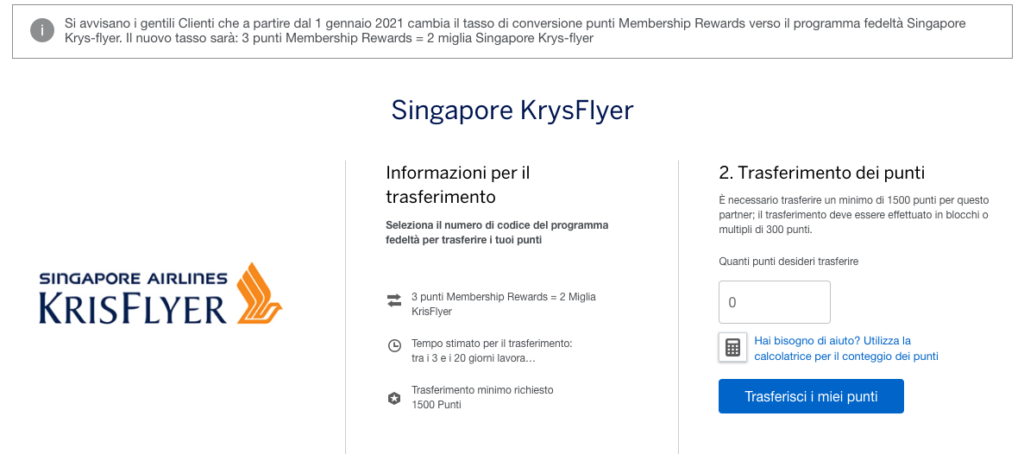Click the Quanti punti desideri trasferire label
Screen dimensions: 1024x467
788,261
